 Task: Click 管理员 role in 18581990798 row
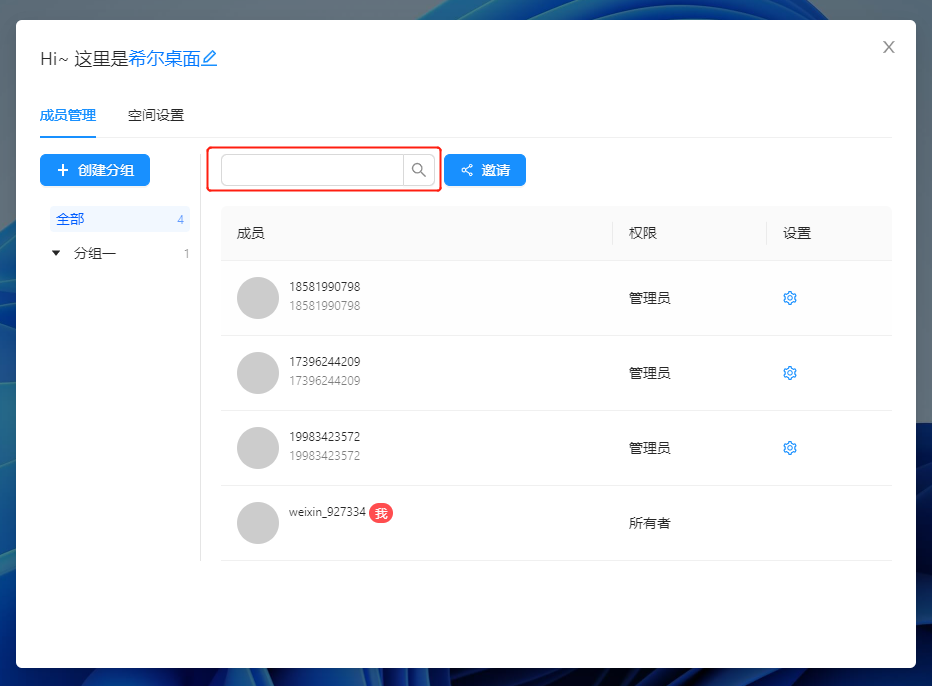pyautogui.click(x=650, y=298)
